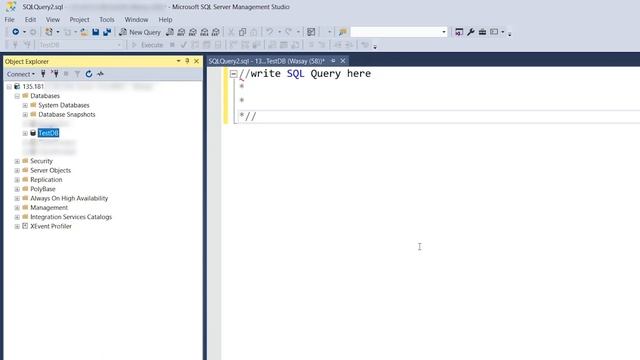The image size is (640, 360).
Task: Expand the Integration Services Catalogs folder
Action: pos(17,217)
